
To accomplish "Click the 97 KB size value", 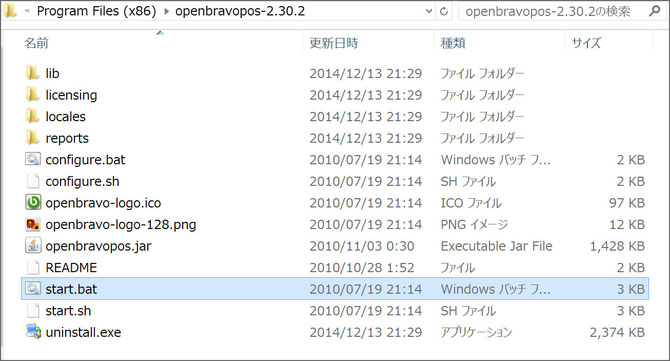I will [627, 203].
